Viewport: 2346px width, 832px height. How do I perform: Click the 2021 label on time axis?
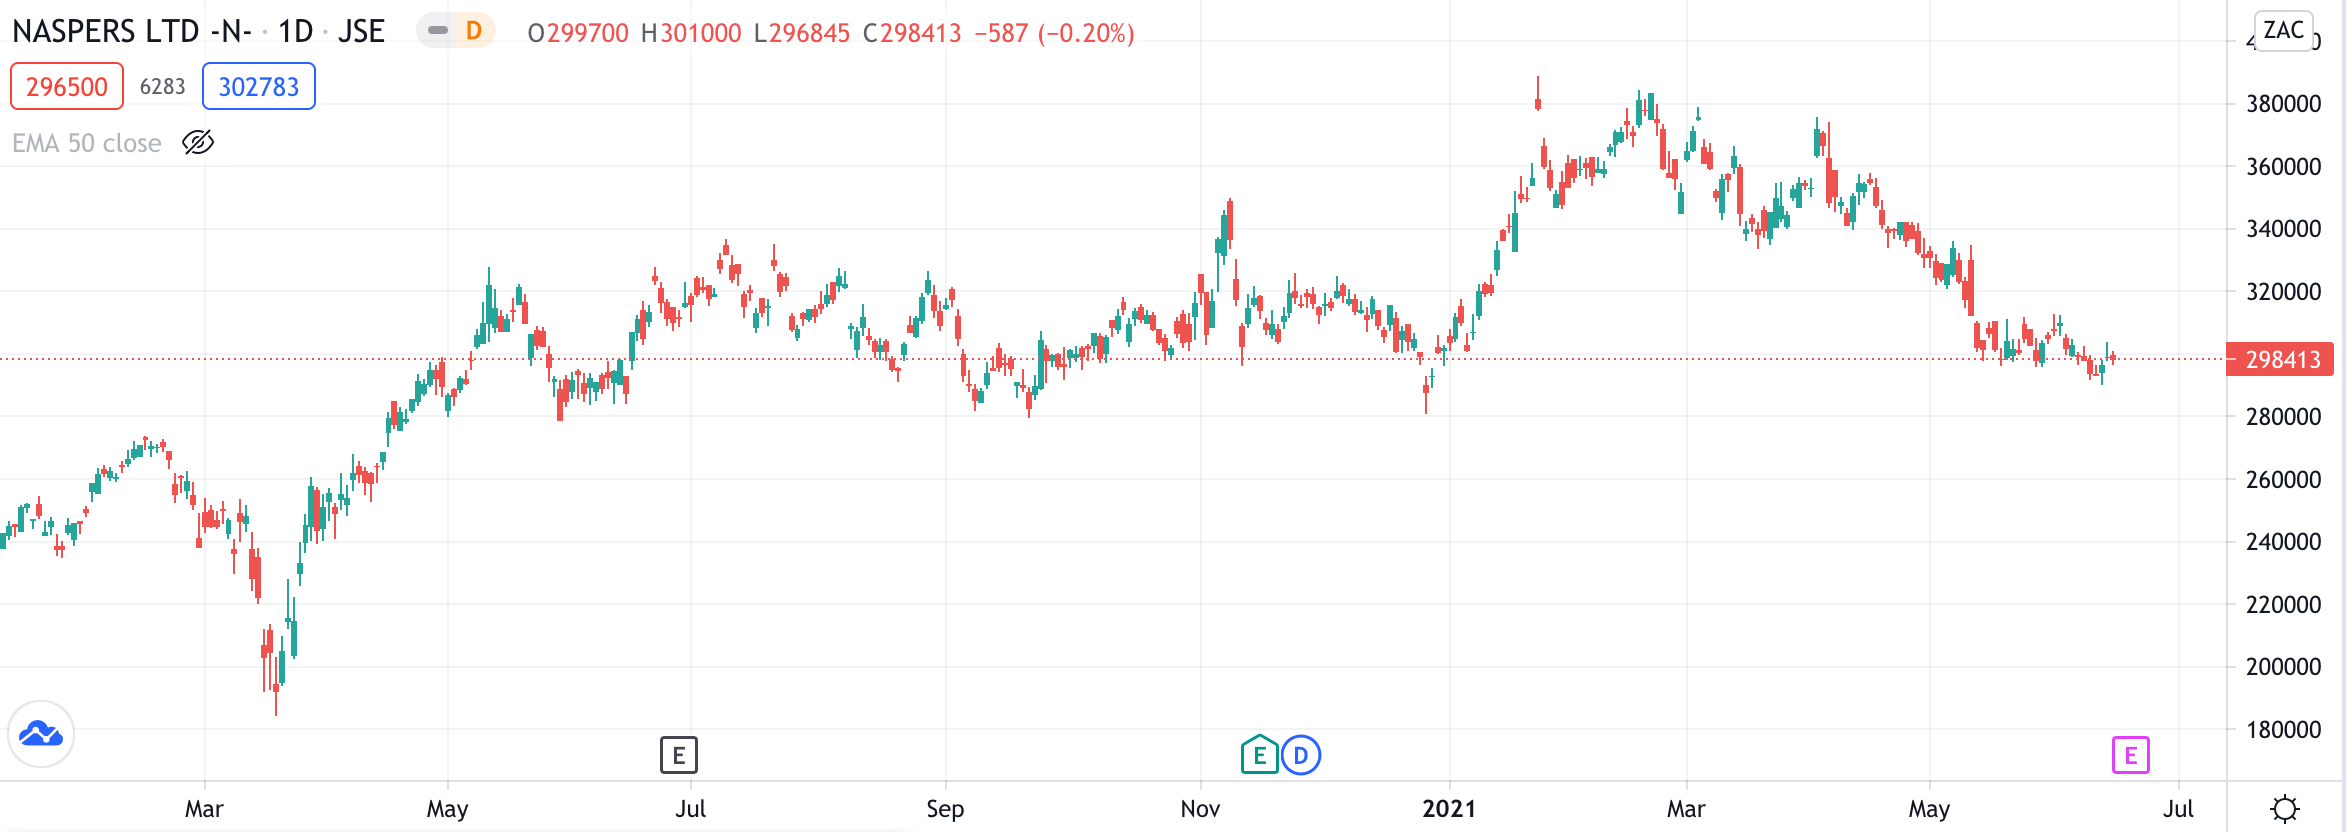[1449, 808]
